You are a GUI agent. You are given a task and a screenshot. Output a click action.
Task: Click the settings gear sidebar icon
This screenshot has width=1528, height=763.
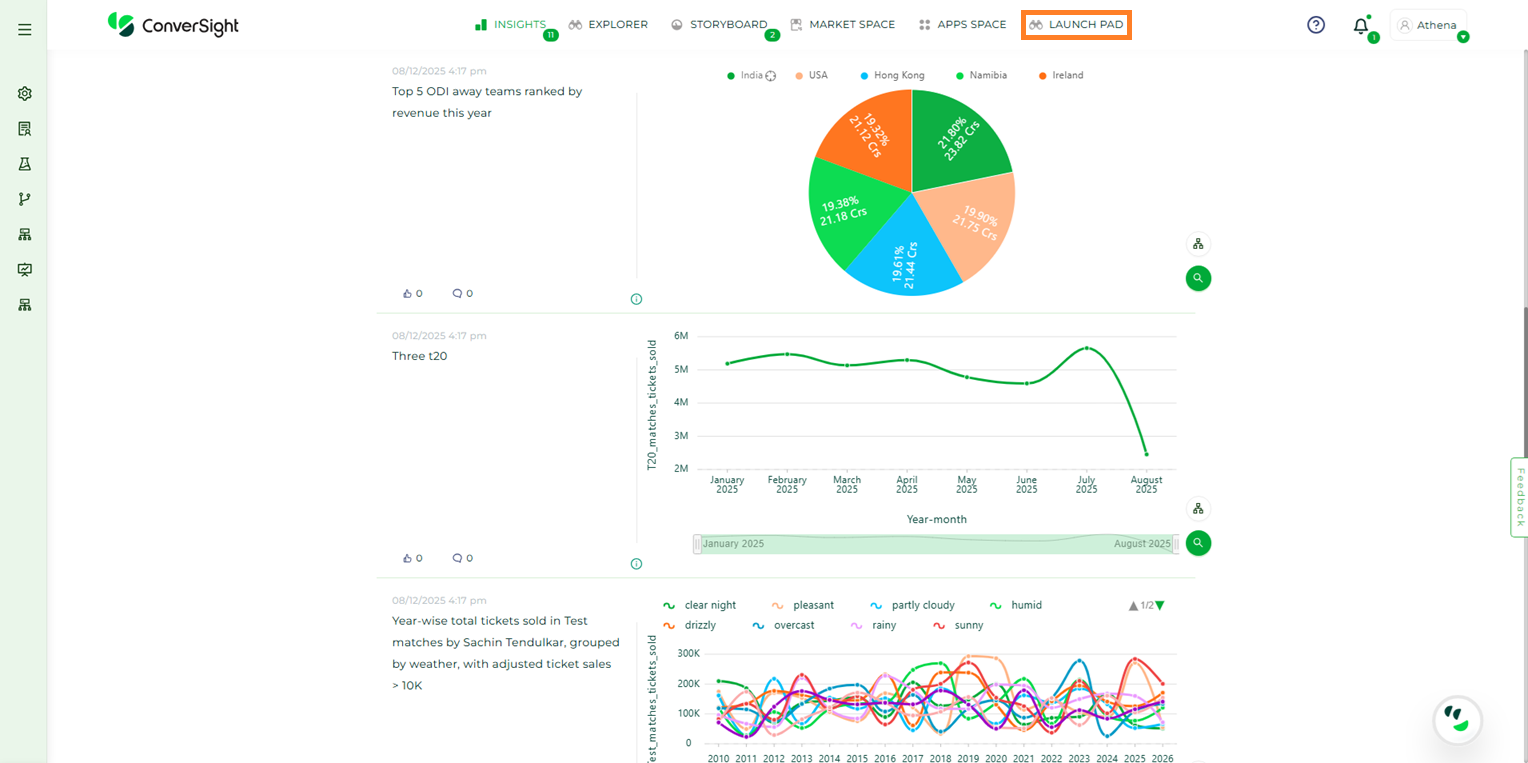click(25, 93)
